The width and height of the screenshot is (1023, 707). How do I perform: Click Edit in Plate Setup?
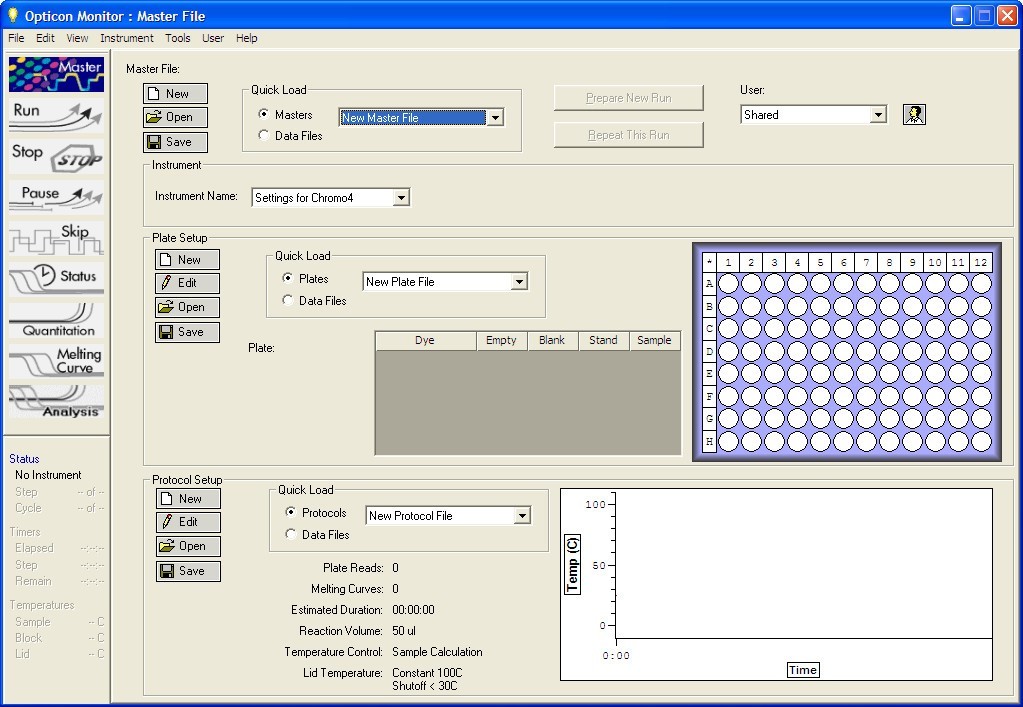(x=187, y=283)
